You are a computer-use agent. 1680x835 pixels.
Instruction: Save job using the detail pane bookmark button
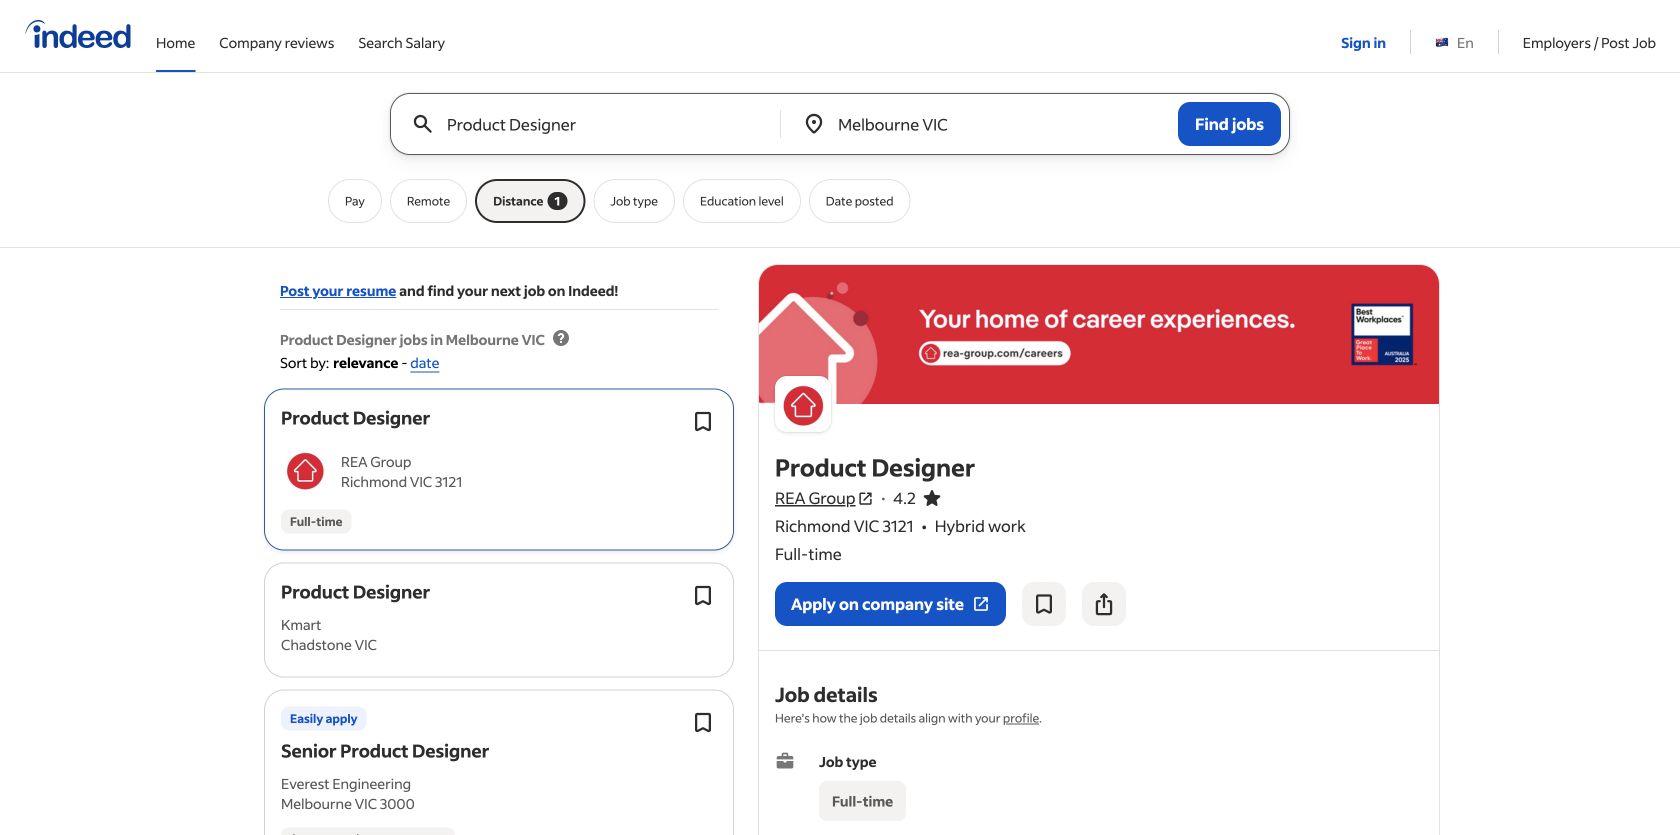pyautogui.click(x=1044, y=604)
